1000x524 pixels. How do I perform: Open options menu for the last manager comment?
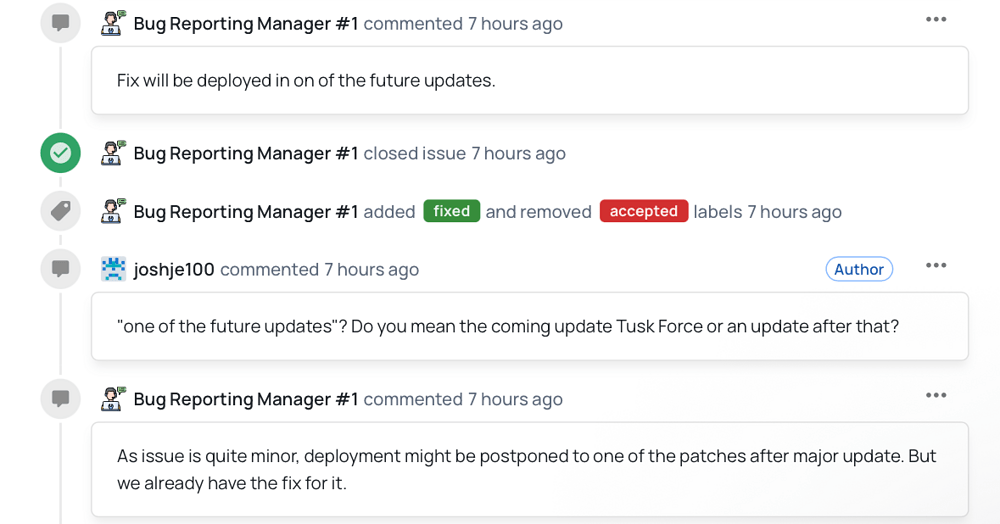tap(936, 396)
